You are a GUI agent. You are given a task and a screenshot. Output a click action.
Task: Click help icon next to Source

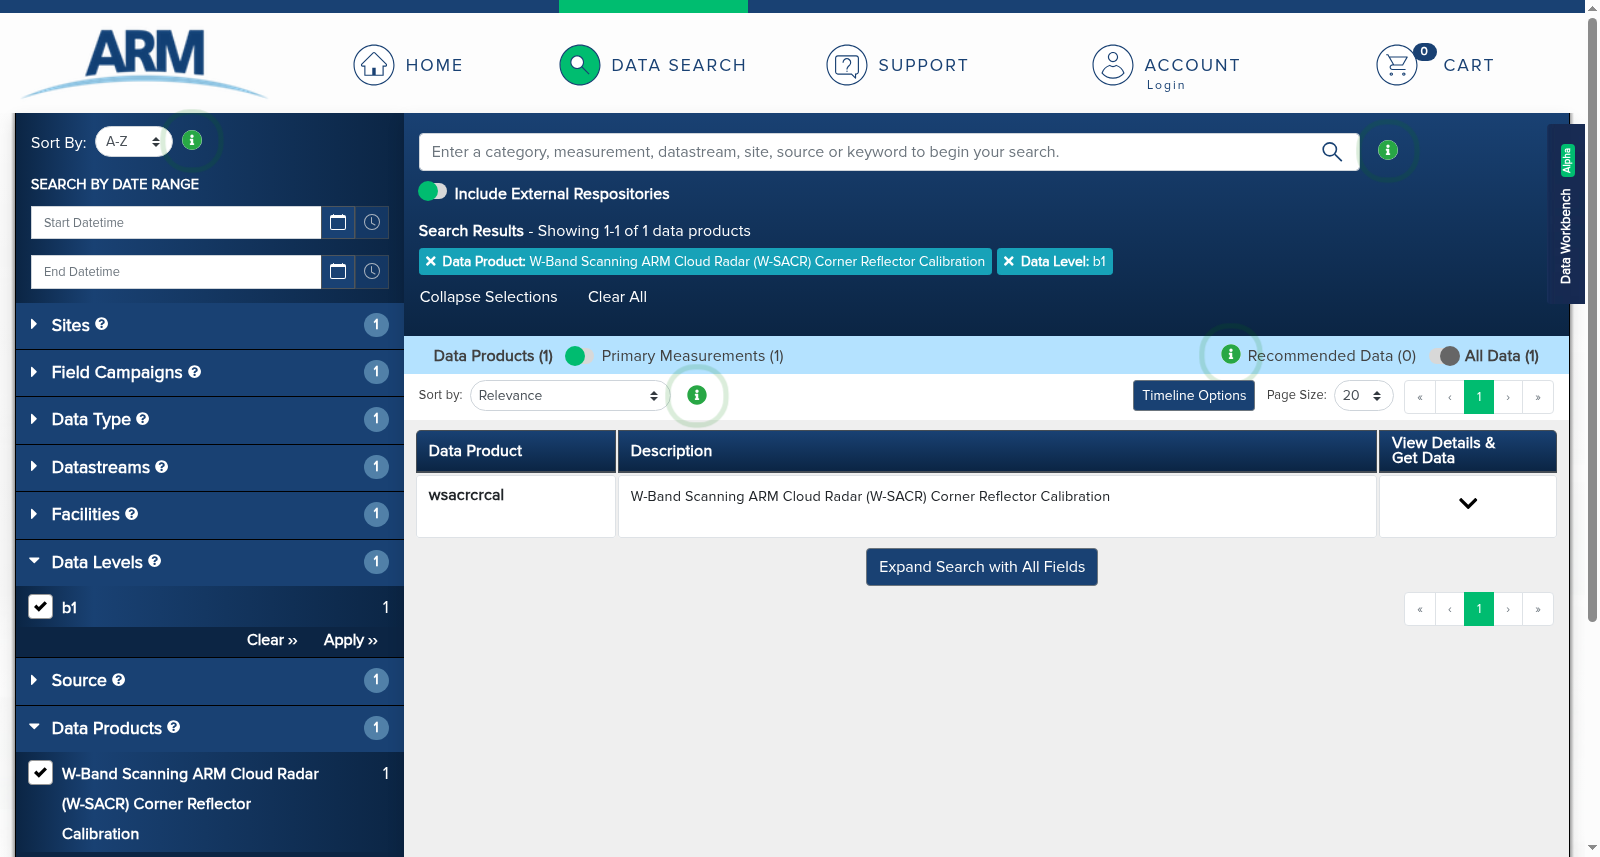click(119, 679)
